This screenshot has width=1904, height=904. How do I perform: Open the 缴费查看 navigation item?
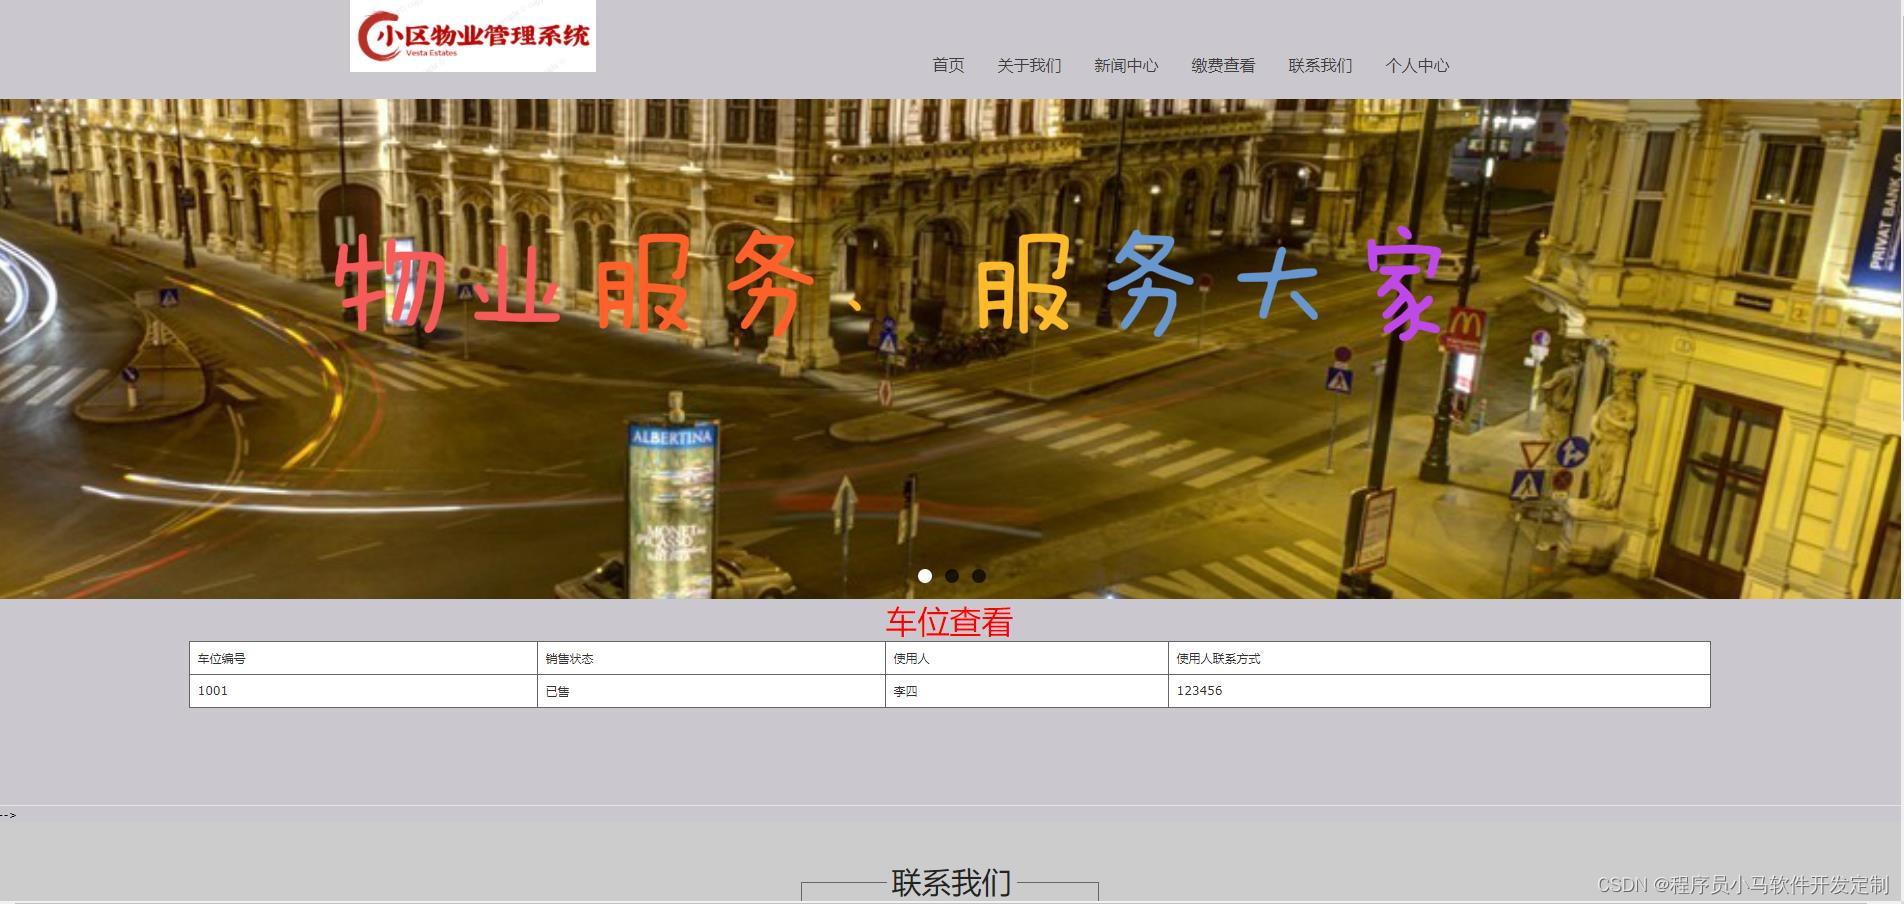click(1223, 66)
